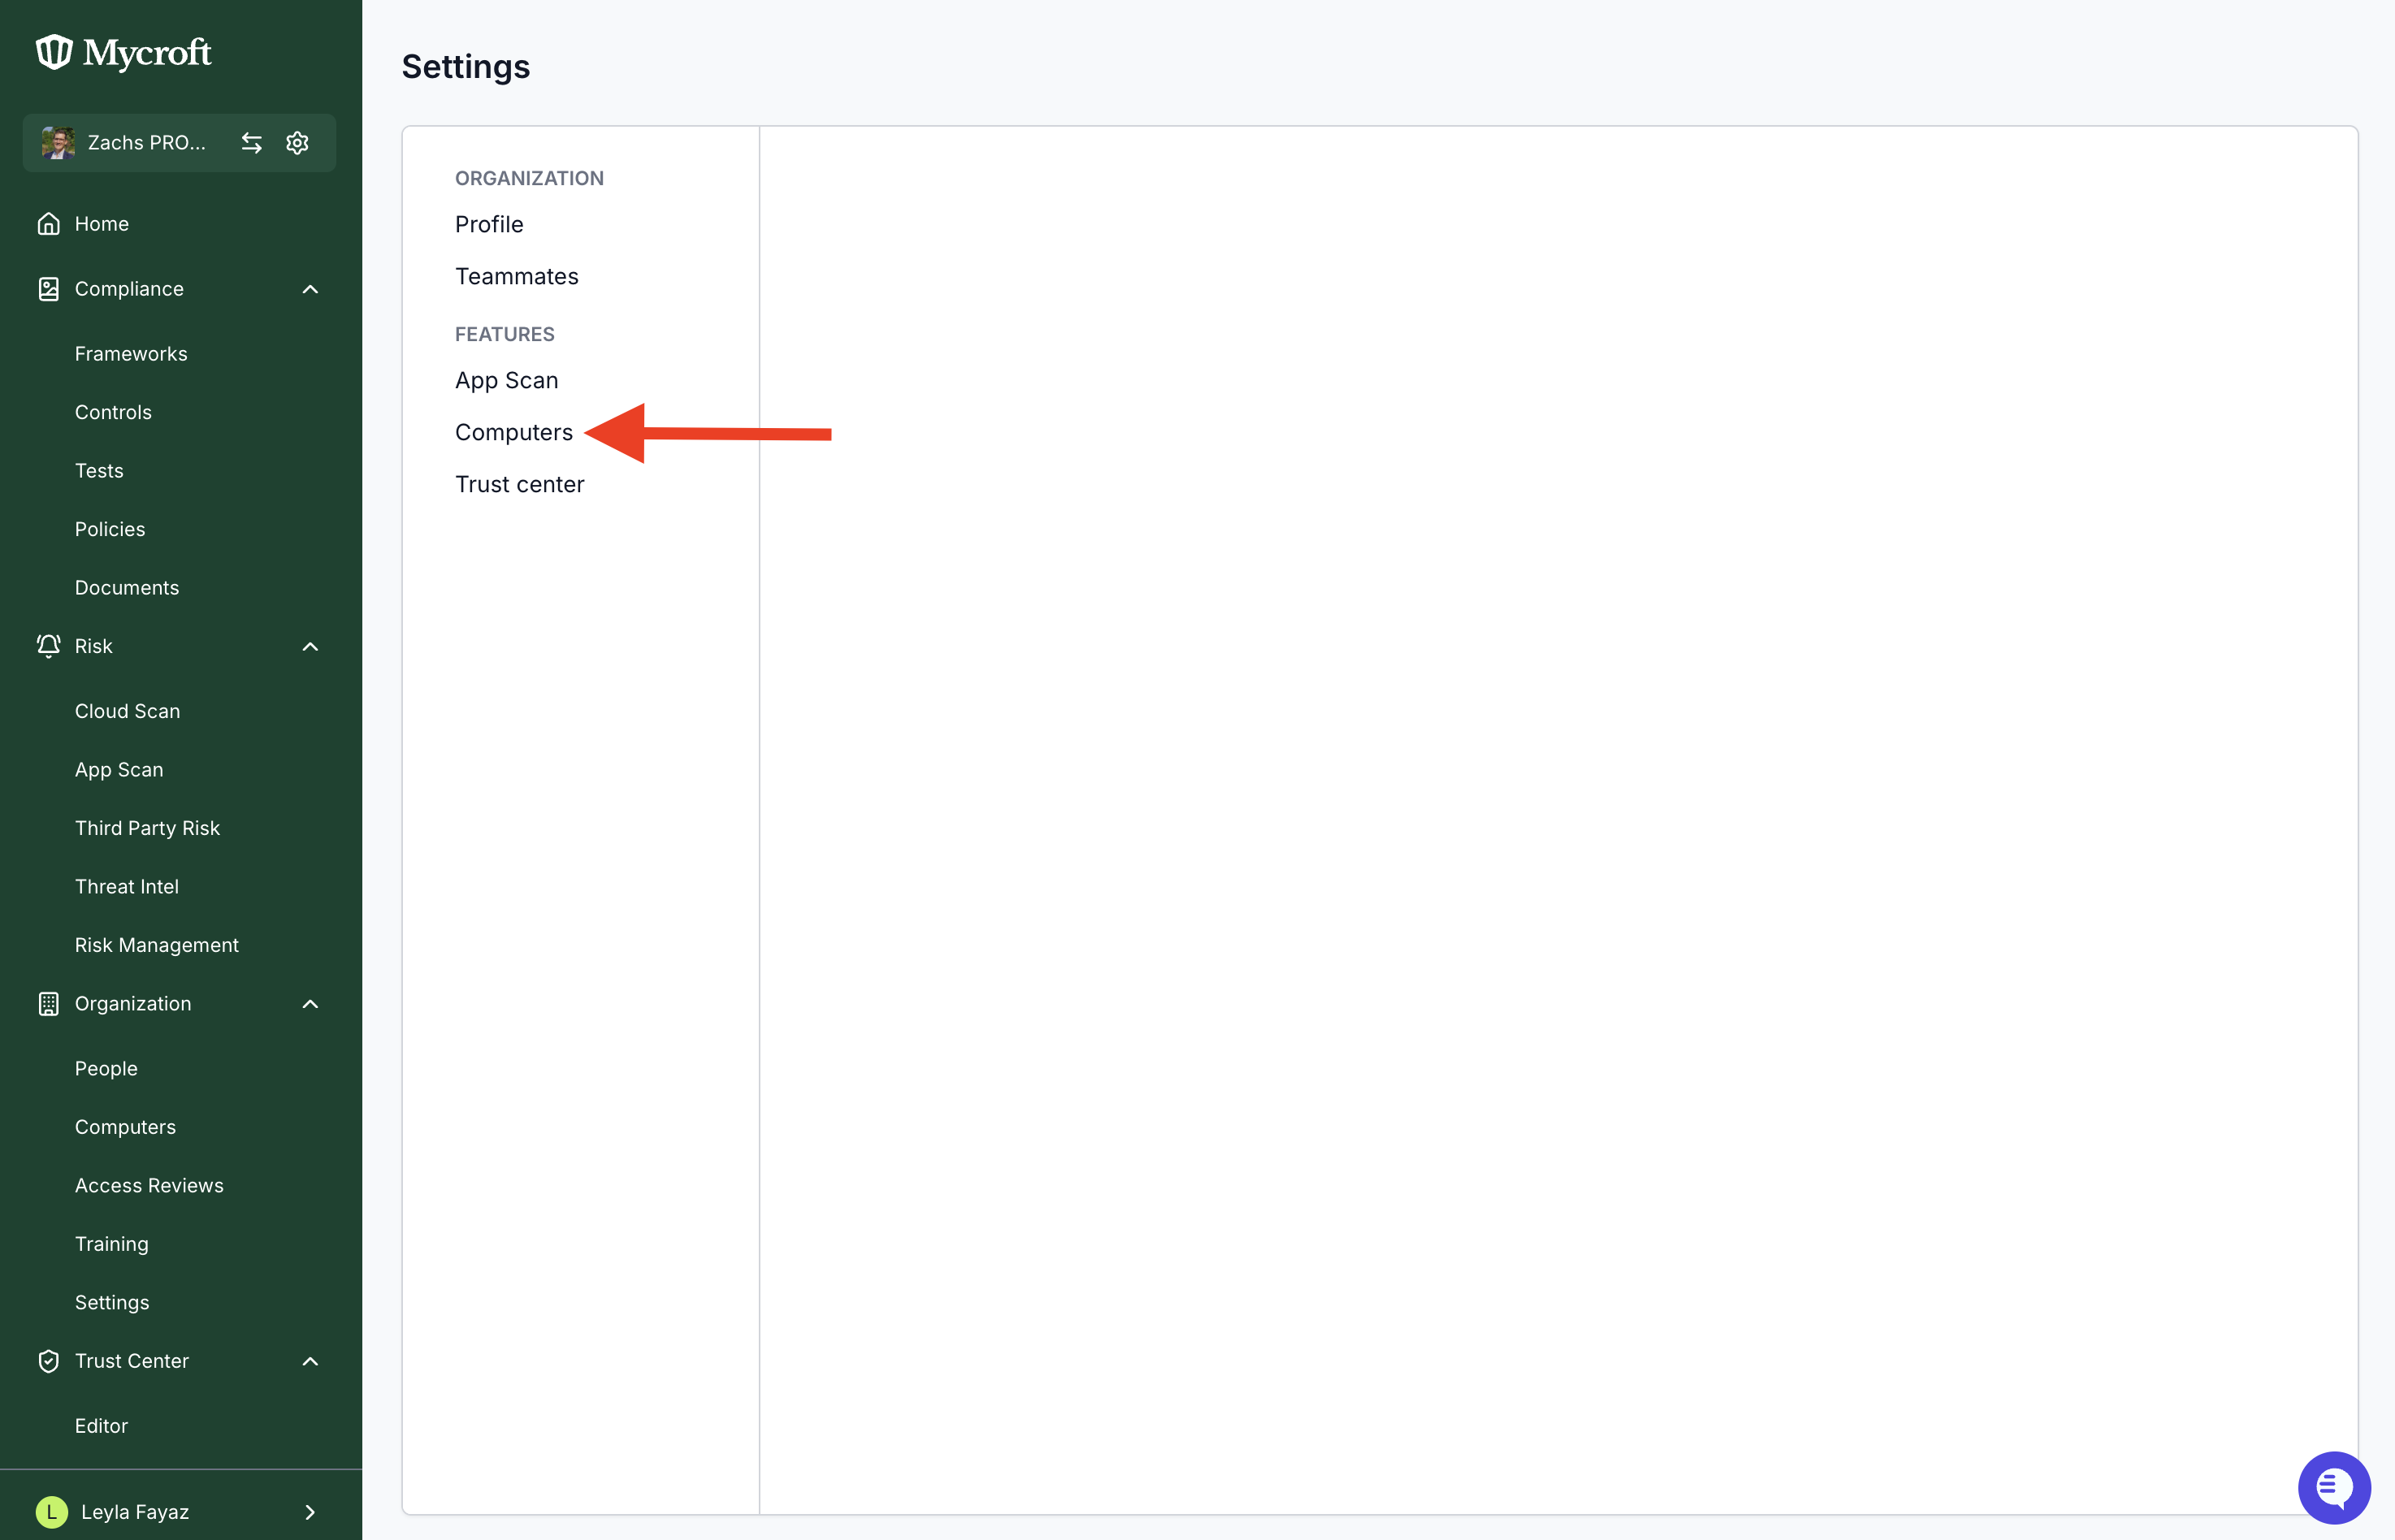The image size is (2395, 1540).
Task: Select Trust center under Features
Action: (x=520, y=484)
